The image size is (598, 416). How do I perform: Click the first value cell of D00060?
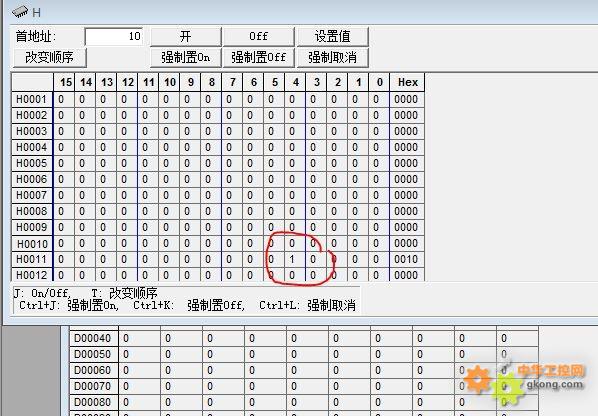pyautogui.click(x=140, y=370)
